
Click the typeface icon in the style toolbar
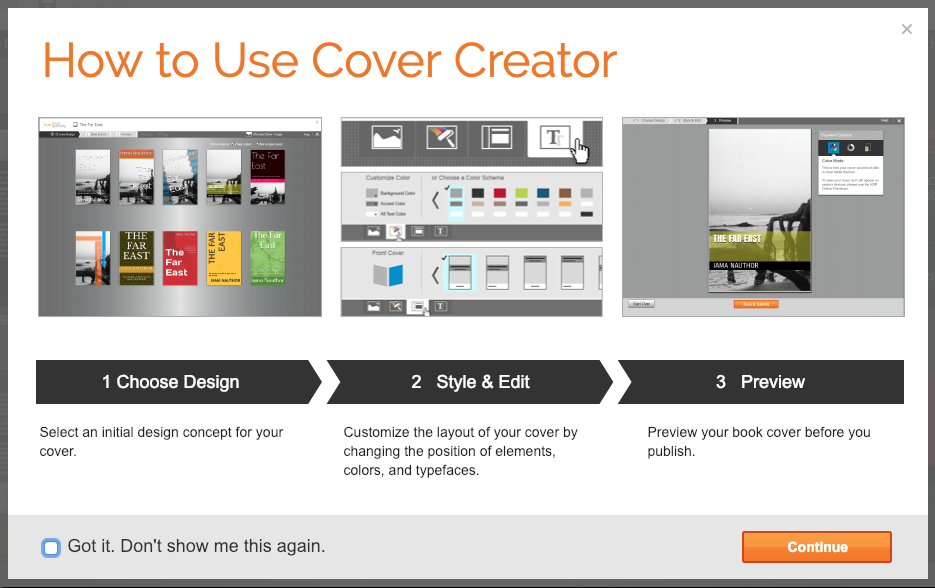point(553,138)
